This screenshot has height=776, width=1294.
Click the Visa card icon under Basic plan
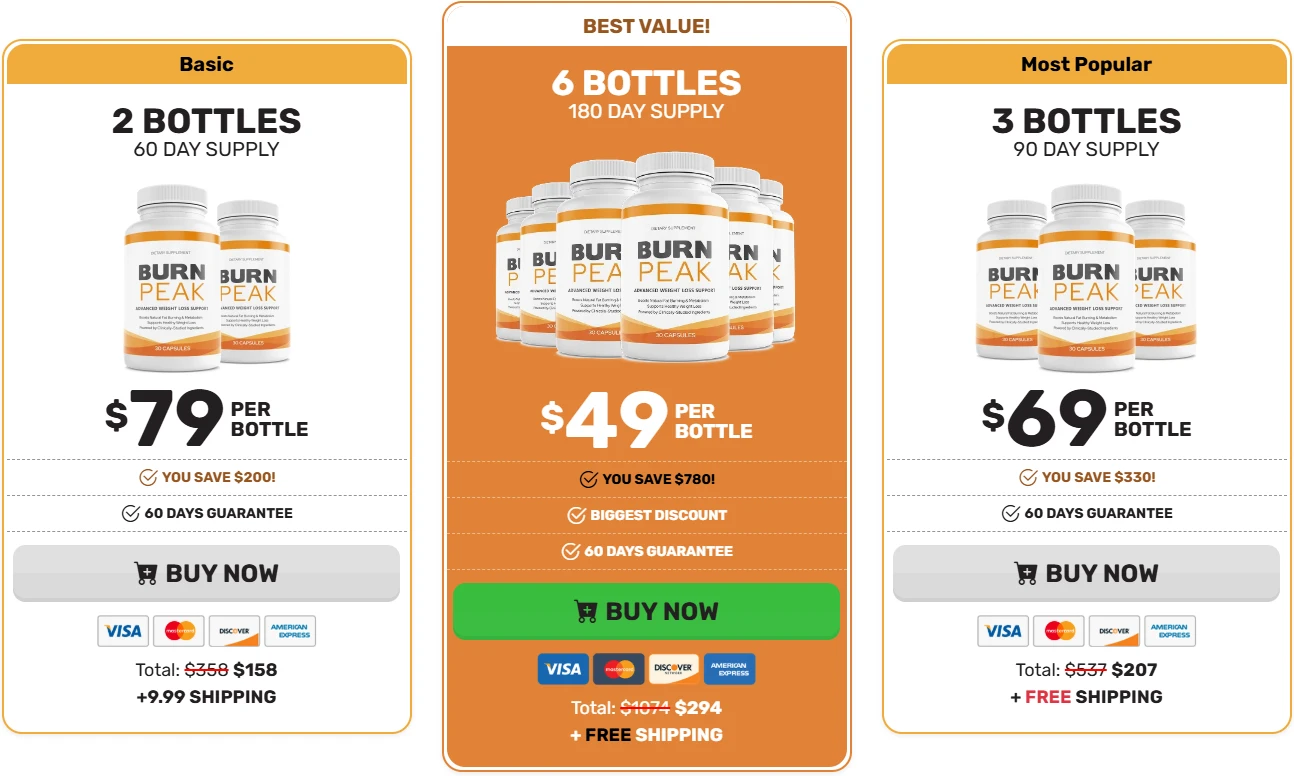pyautogui.click(x=123, y=631)
